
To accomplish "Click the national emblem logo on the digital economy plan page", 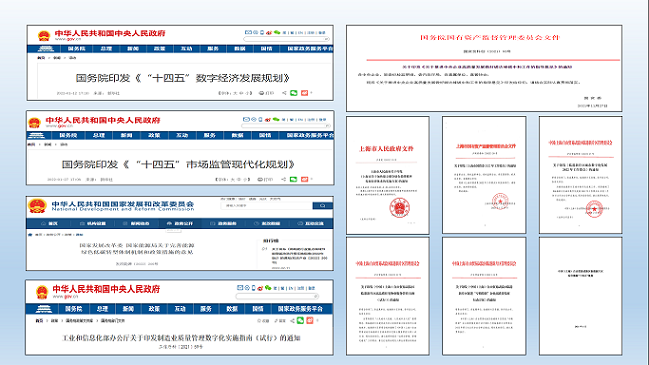I will point(44,36).
